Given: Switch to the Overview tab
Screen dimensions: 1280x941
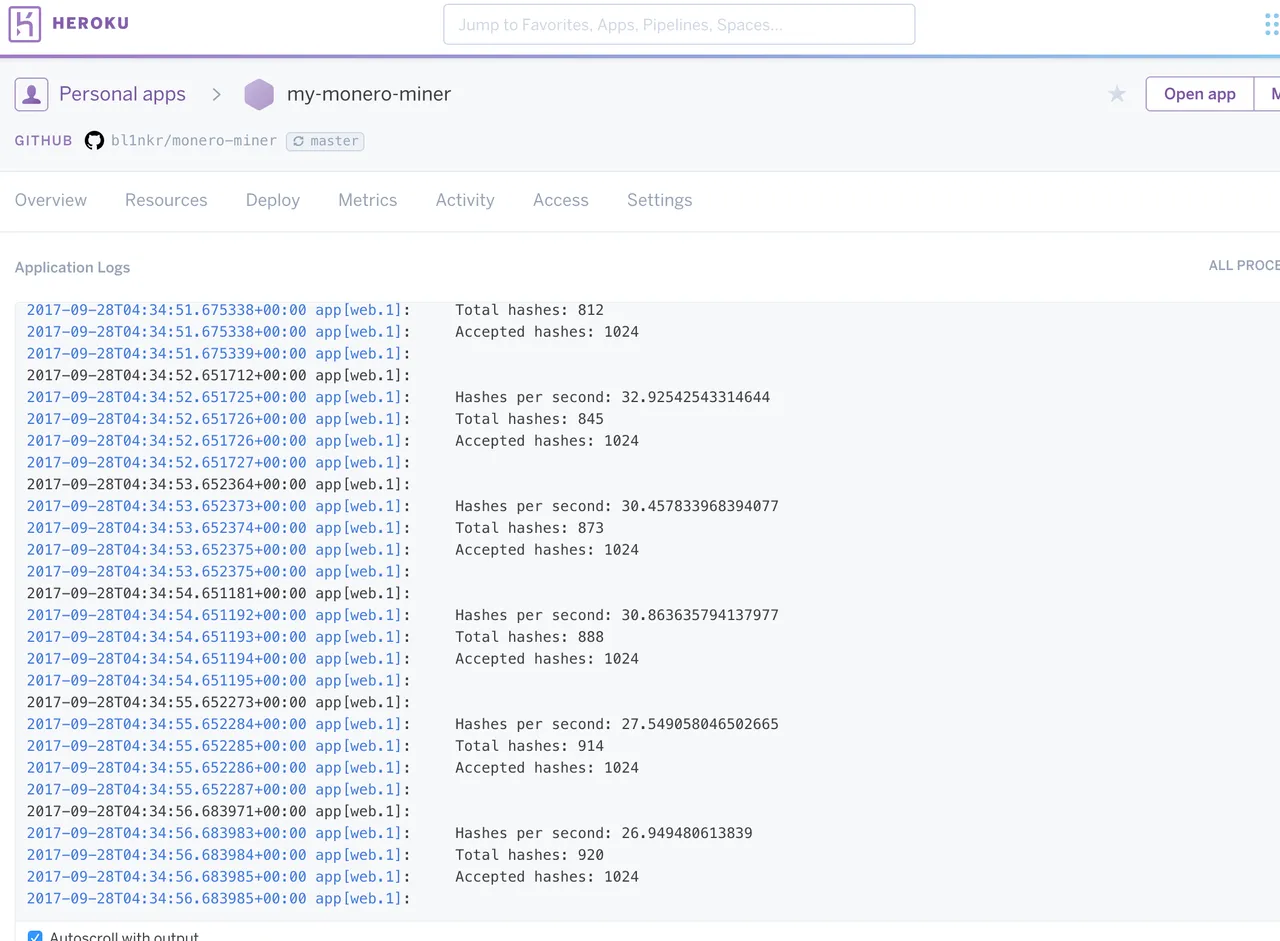Looking at the screenshot, I should [x=51, y=200].
